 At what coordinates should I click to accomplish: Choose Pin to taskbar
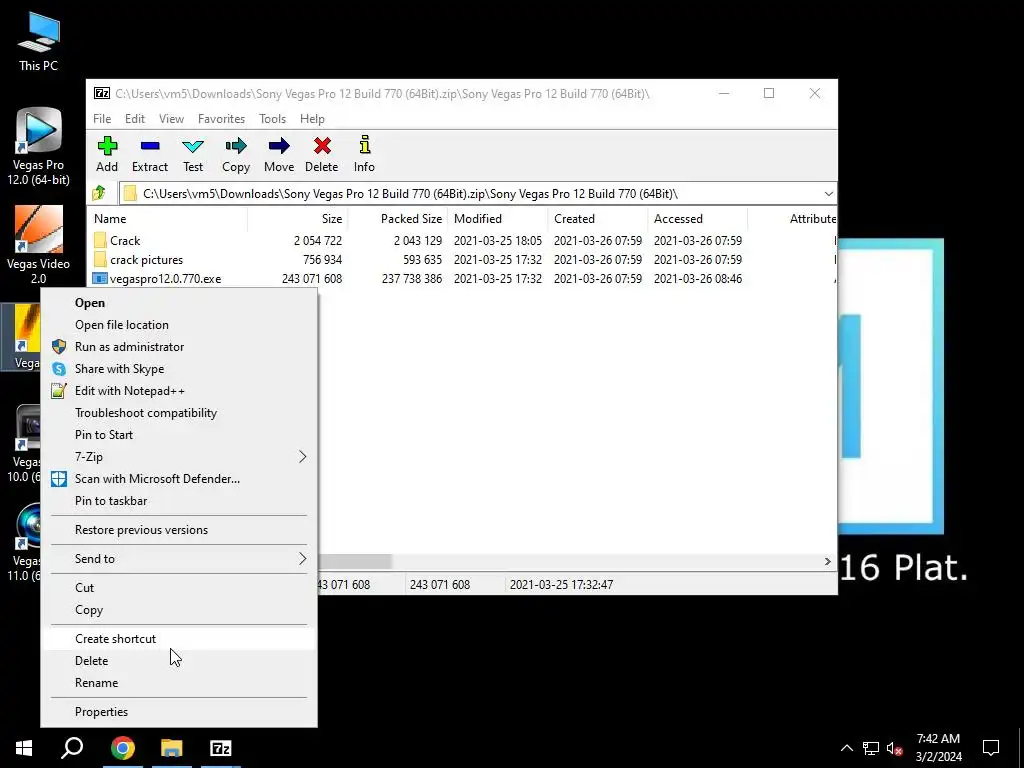(179, 501)
